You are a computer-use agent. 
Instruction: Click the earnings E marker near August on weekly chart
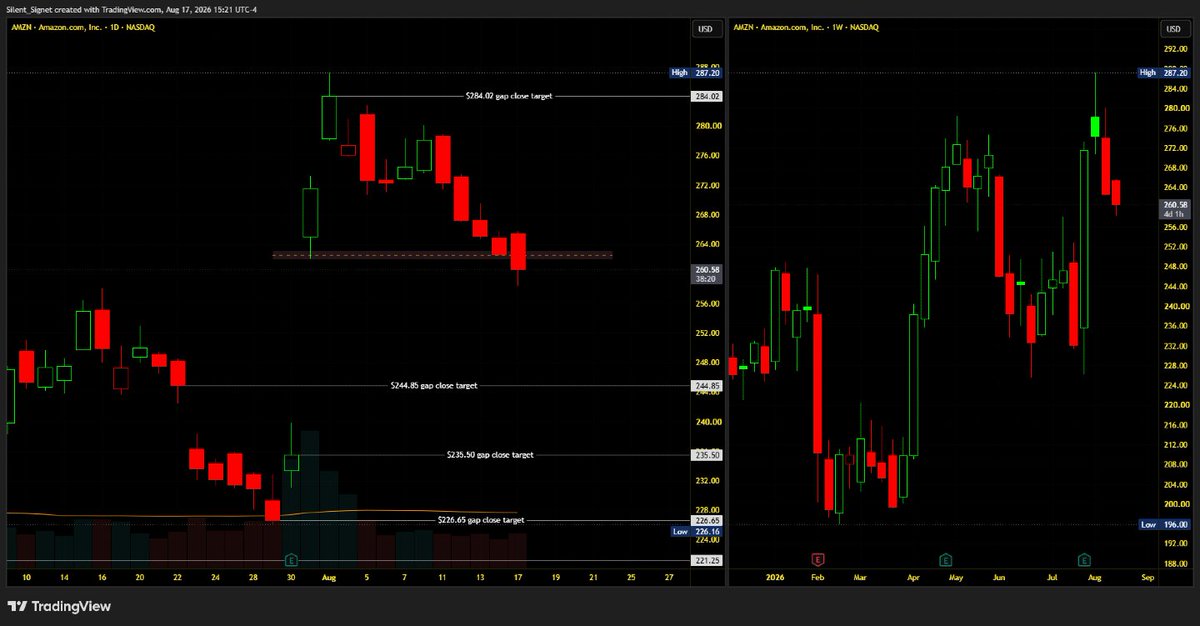[1084, 560]
